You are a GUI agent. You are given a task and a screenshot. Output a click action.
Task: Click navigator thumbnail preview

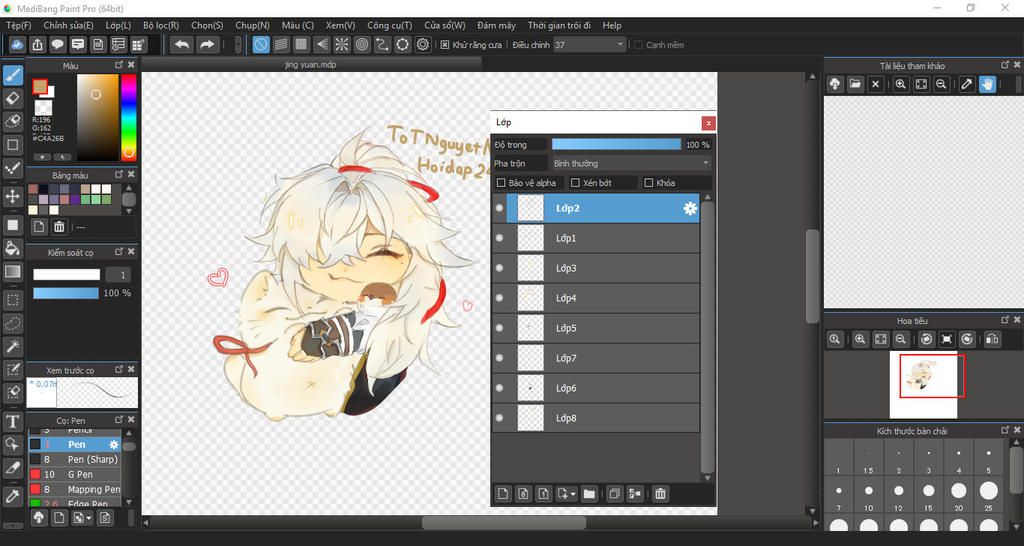(923, 385)
